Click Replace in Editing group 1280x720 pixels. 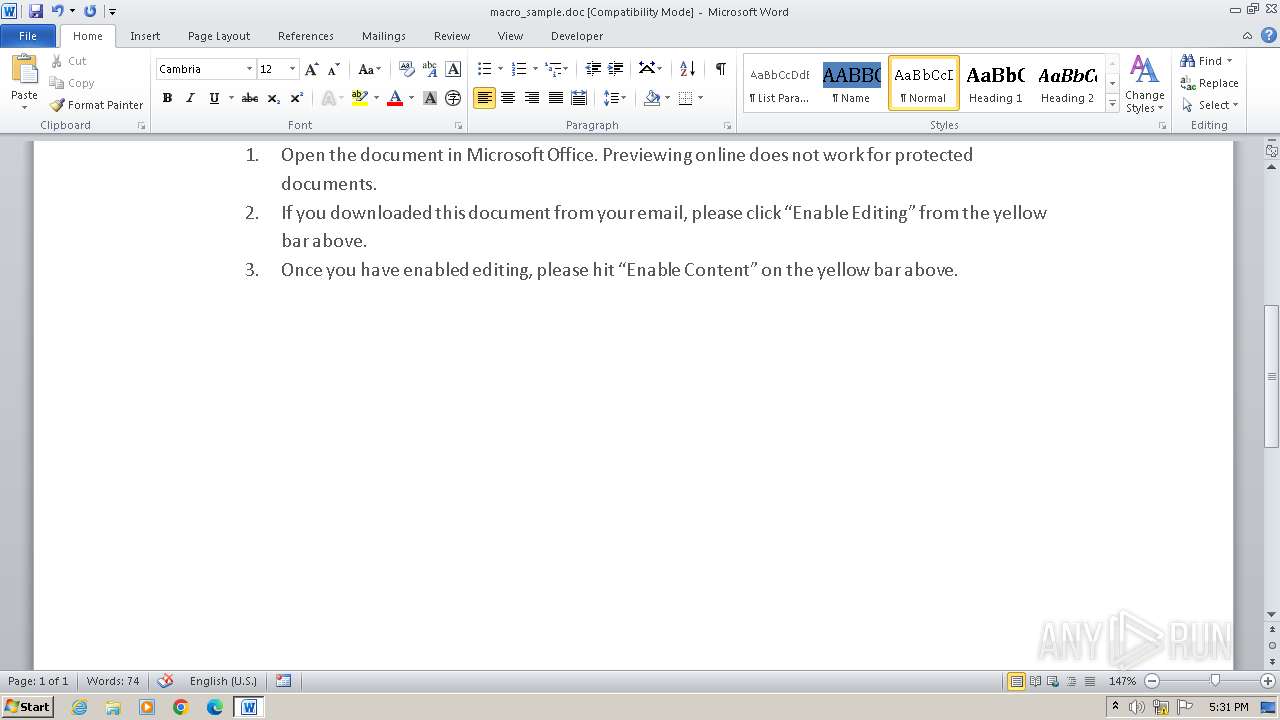(x=1210, y=83)
